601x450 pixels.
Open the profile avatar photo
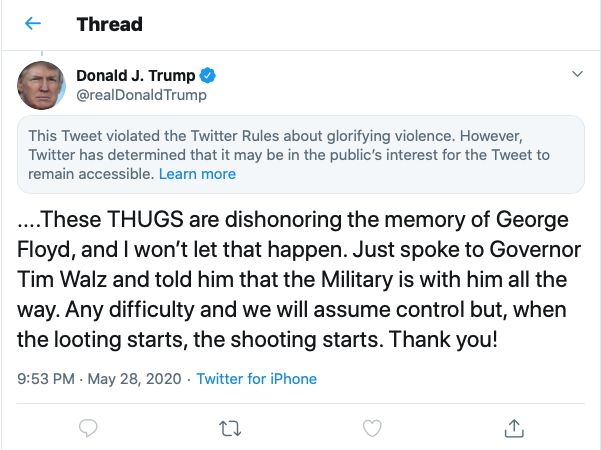point(42,85)
